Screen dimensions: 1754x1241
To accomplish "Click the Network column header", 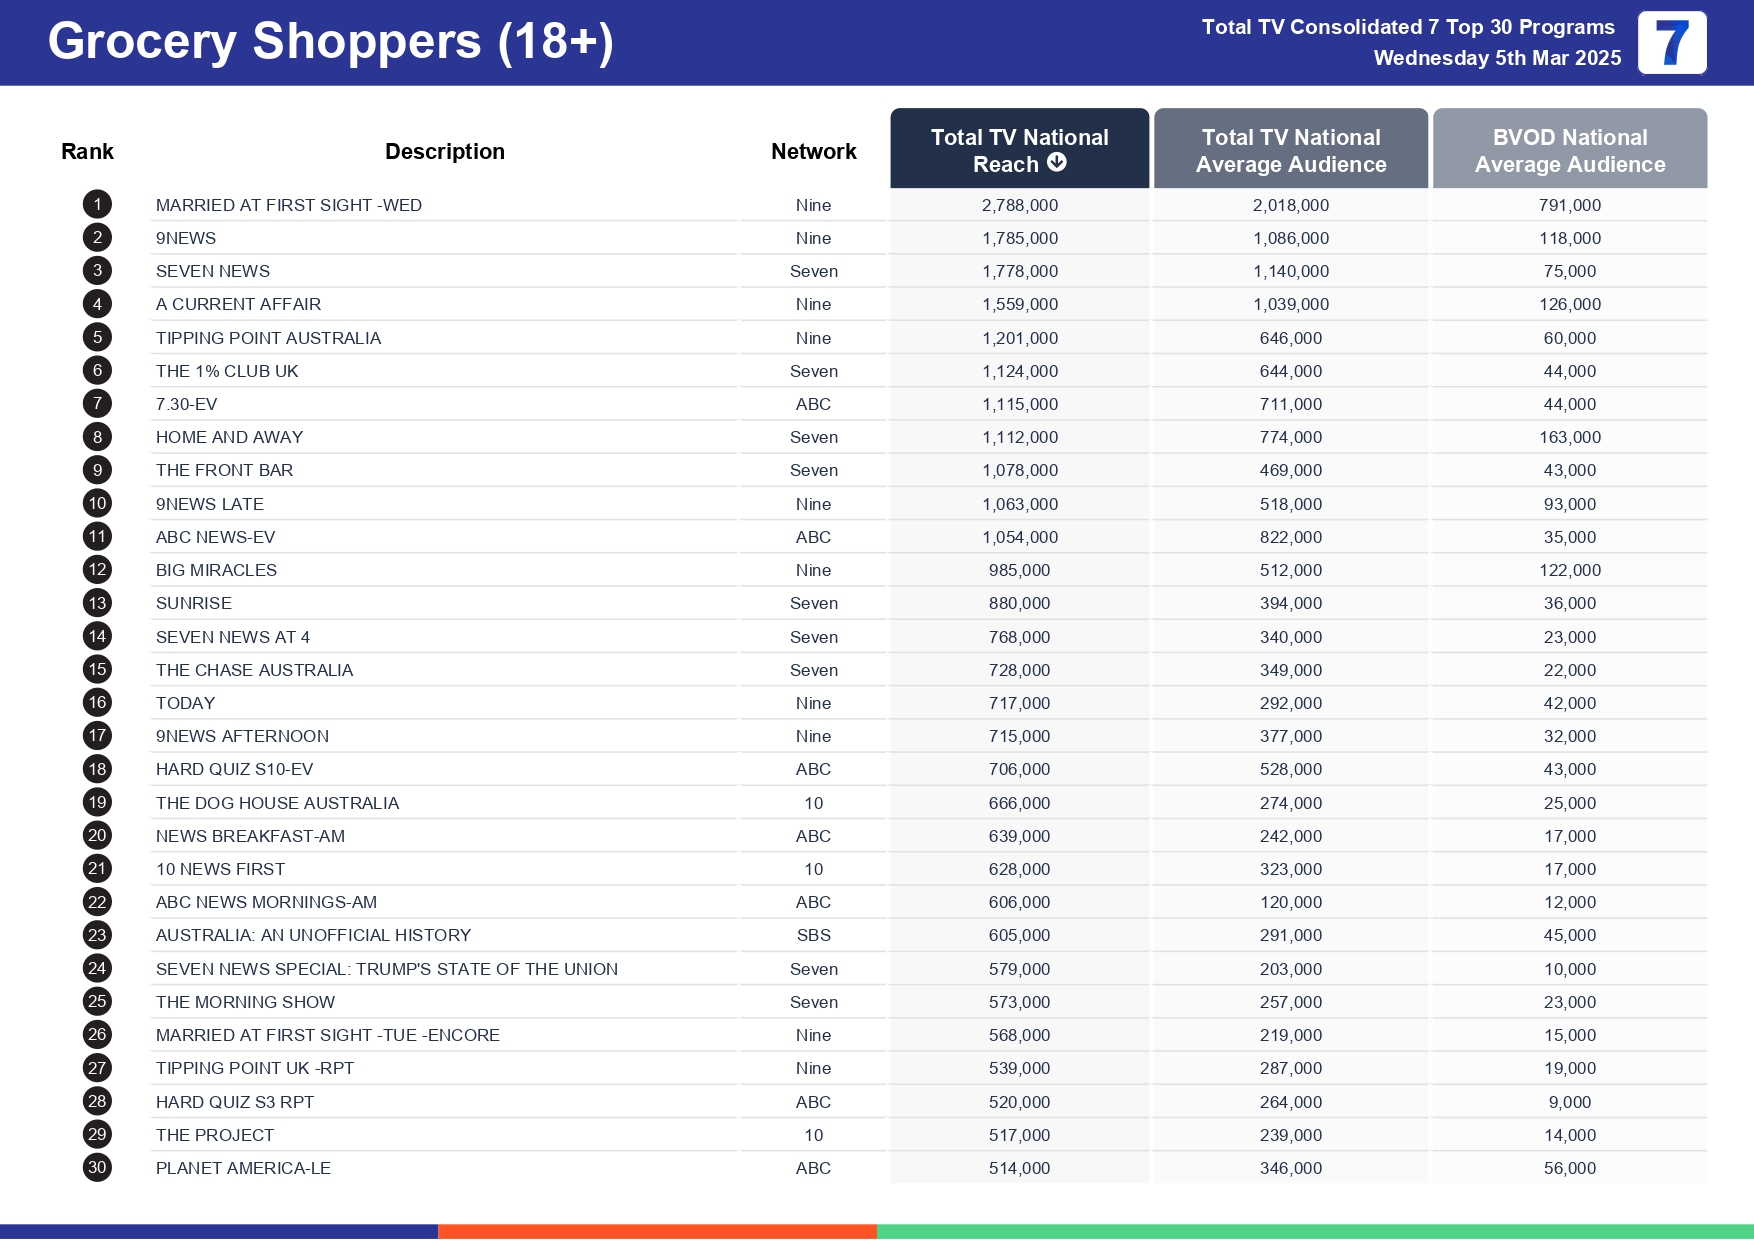I will pyautogui.click(x=813, y=152).
